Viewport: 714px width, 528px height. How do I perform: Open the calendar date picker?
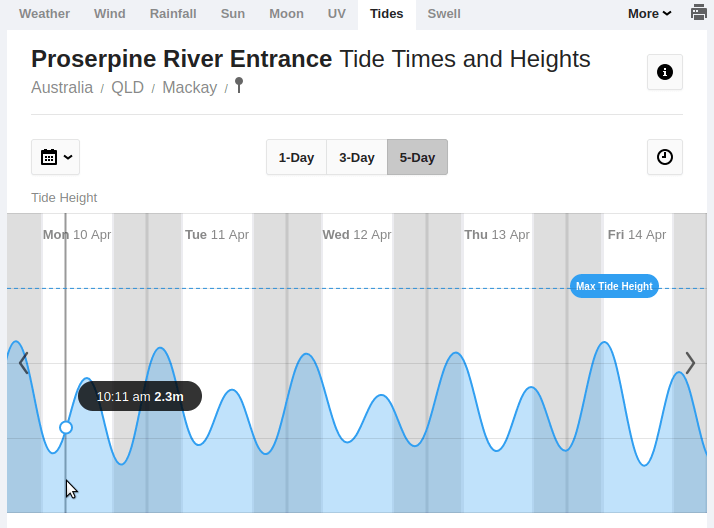click(x=55, y=157)
